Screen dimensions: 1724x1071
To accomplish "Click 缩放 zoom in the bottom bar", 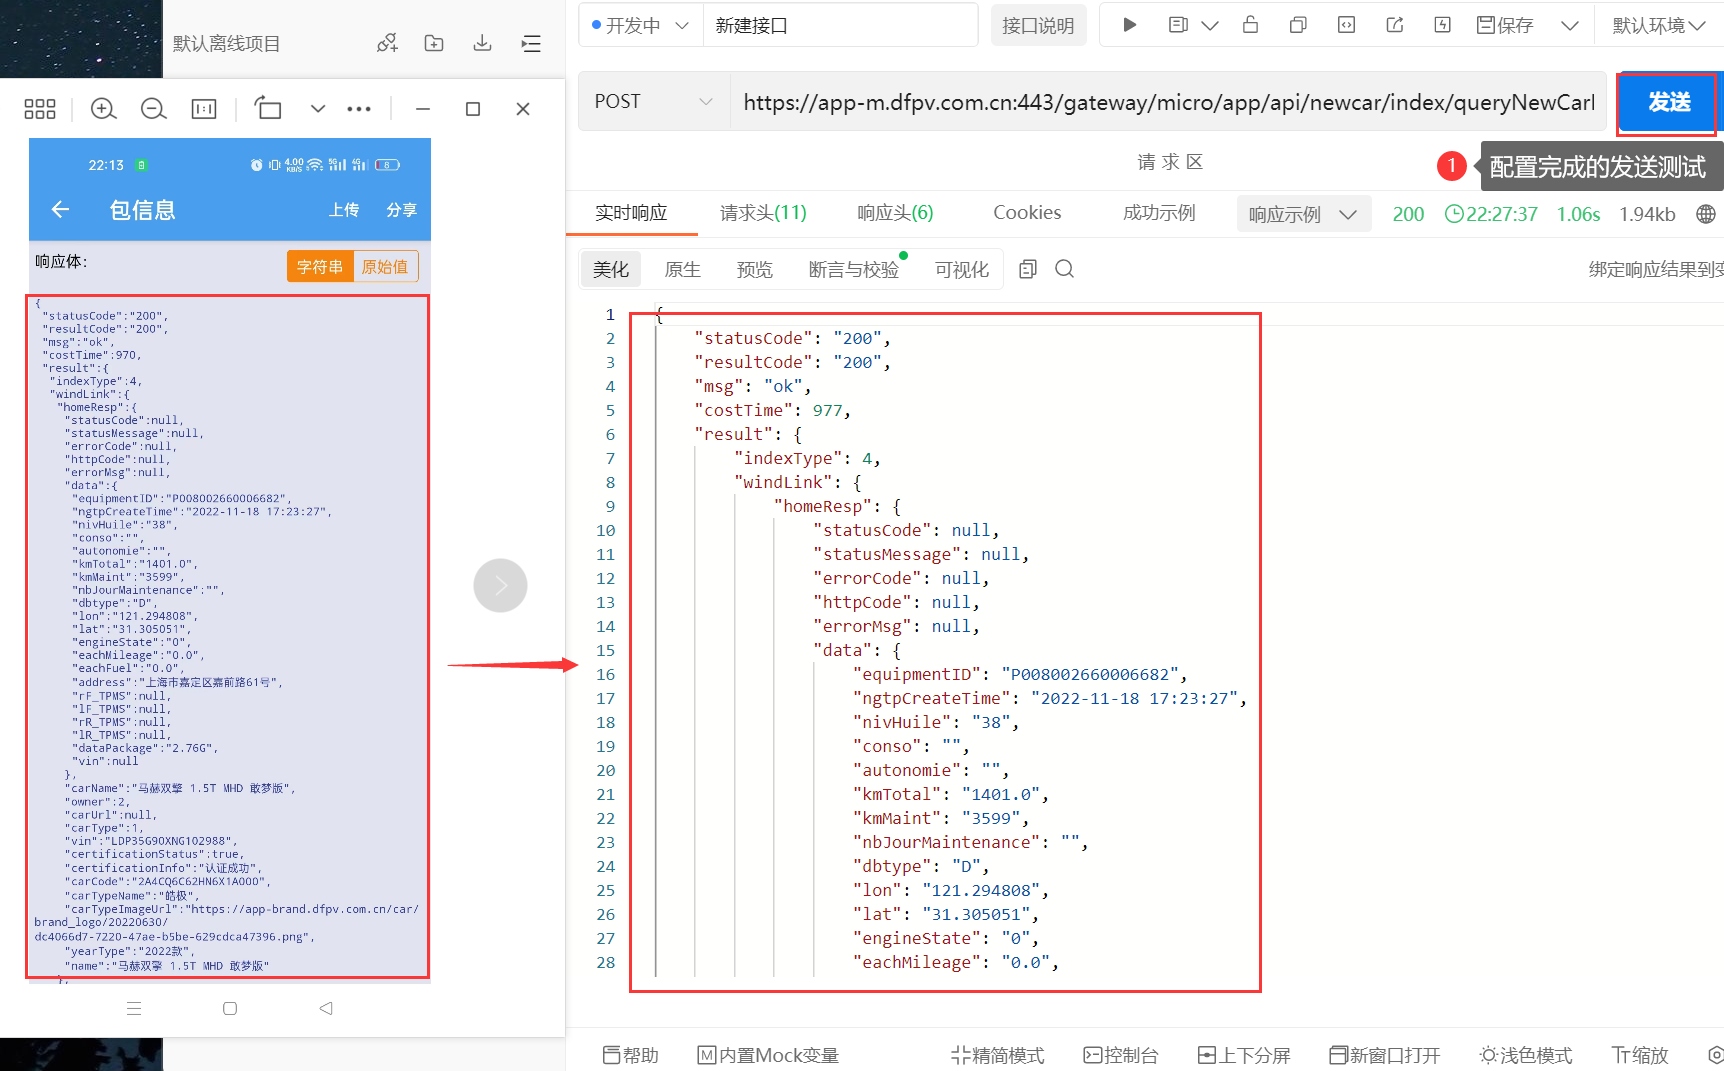I will click(x=1640, y=1055).
